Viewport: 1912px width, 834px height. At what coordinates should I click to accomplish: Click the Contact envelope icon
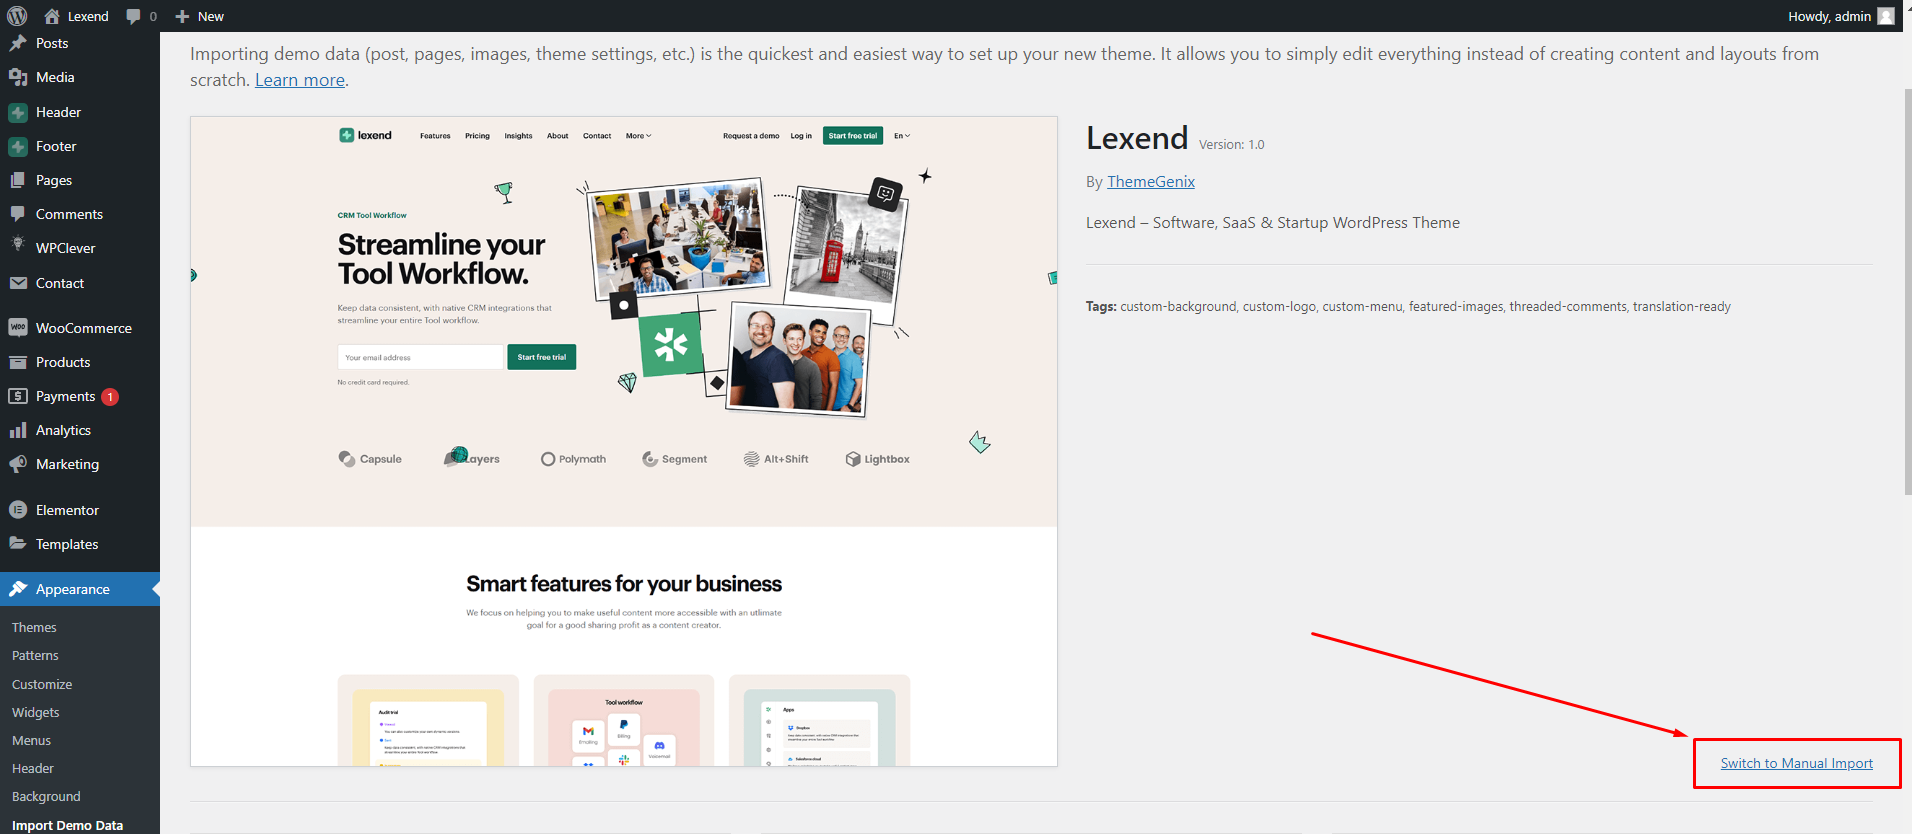click(18, 283)
